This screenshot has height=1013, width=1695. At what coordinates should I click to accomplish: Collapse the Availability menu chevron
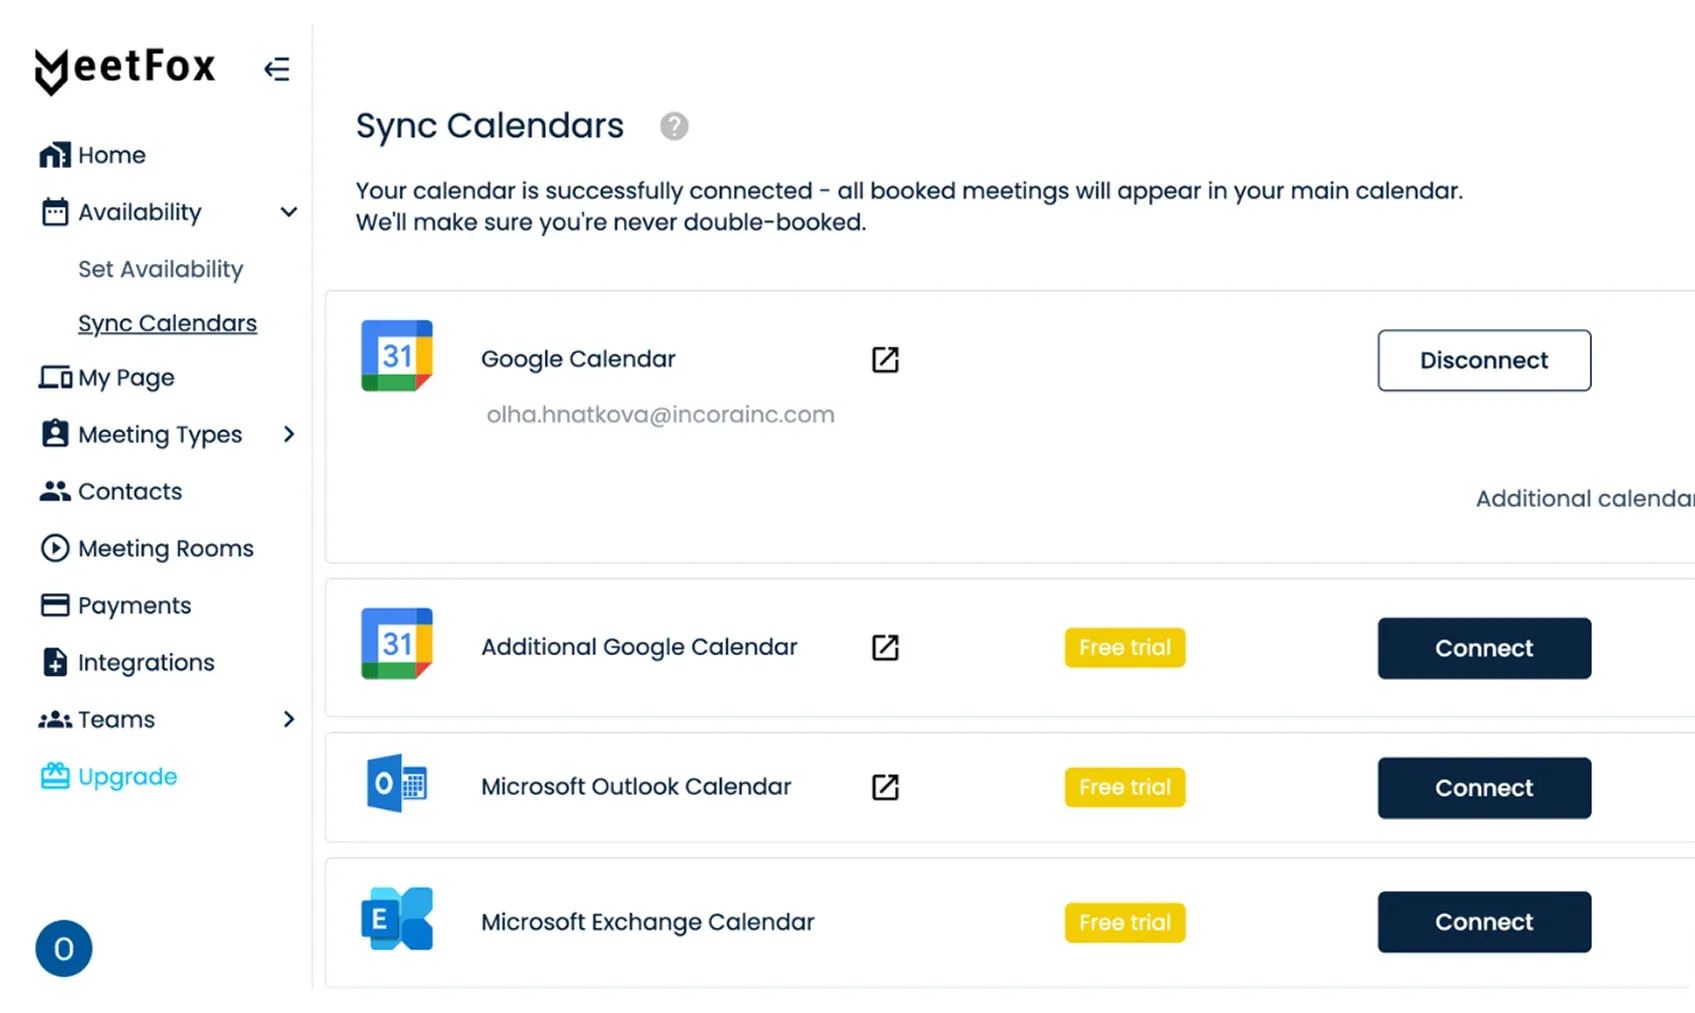point(288,212)
